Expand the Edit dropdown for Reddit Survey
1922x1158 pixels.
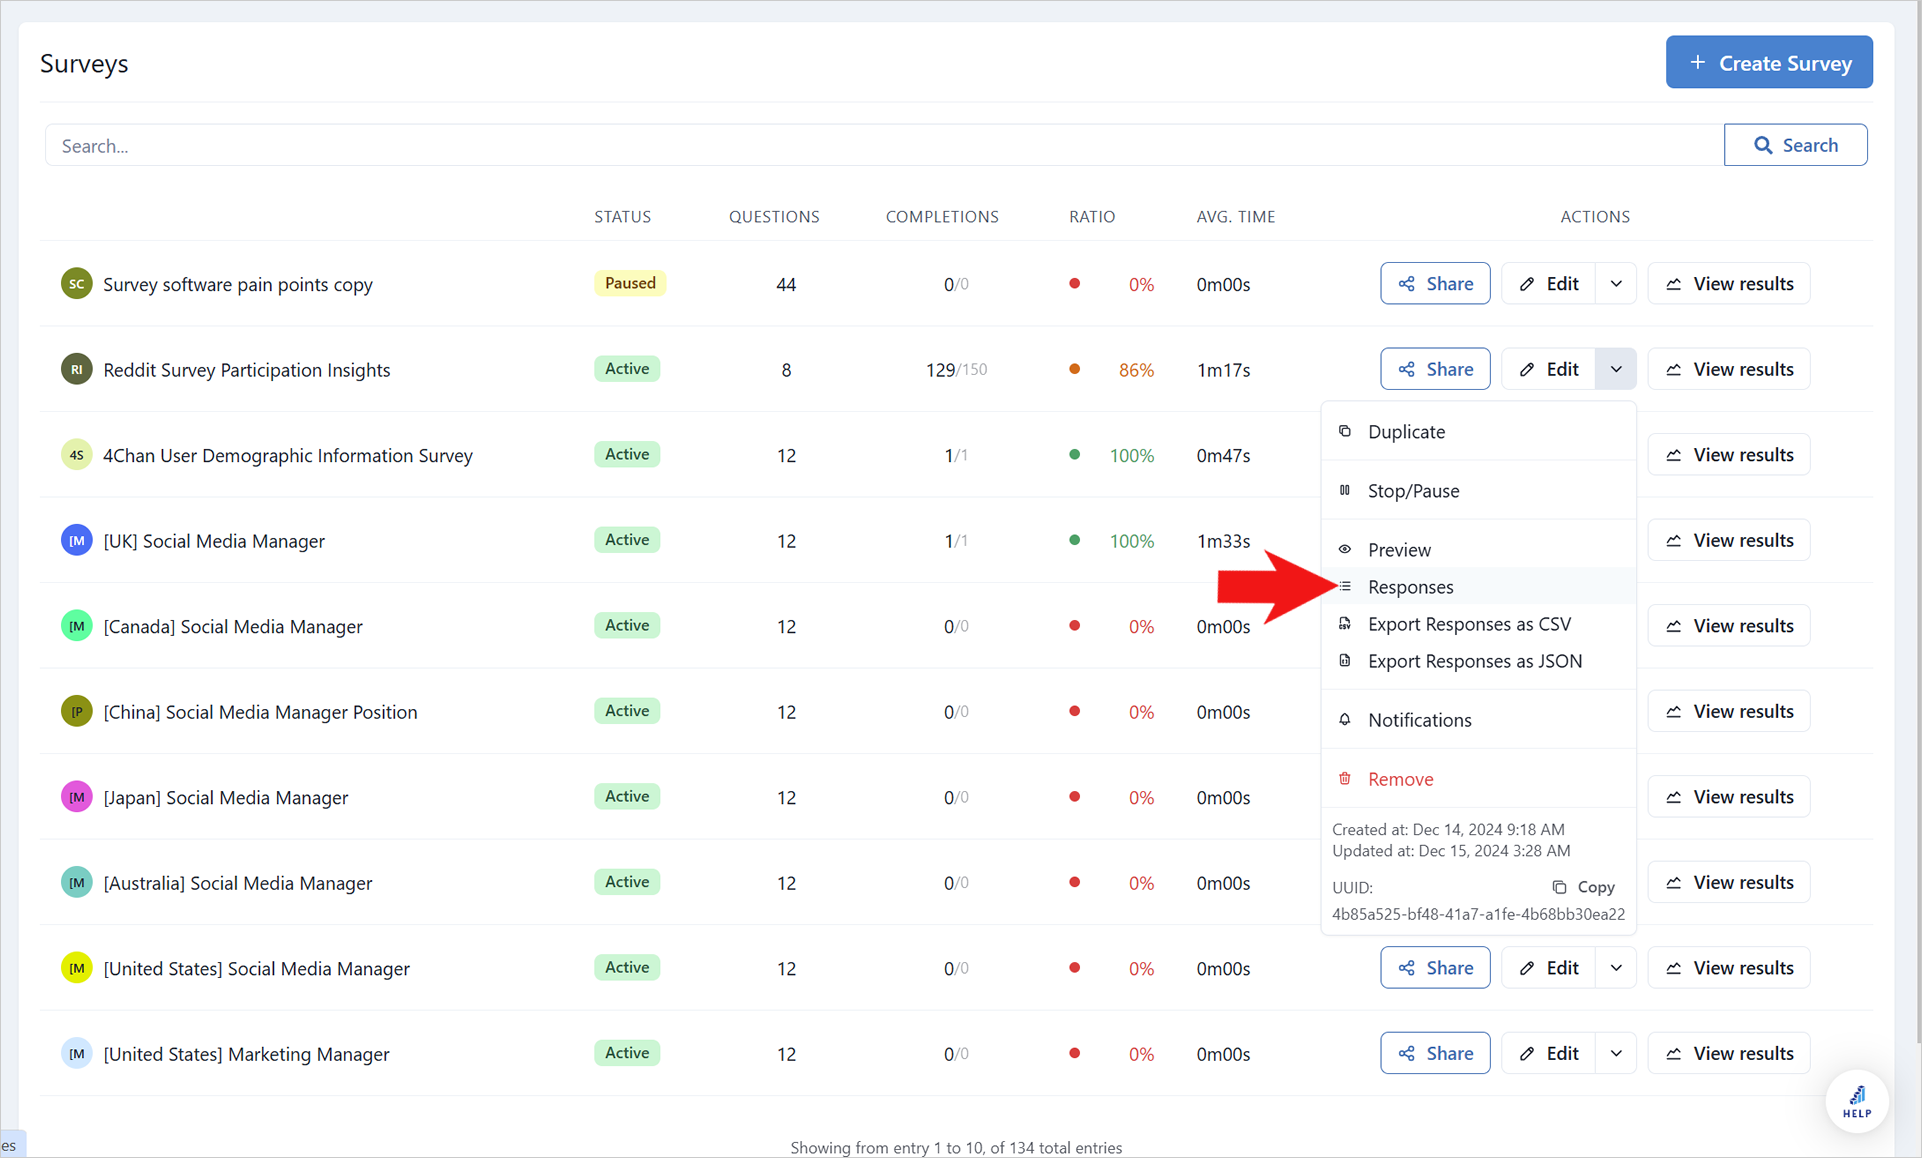point(1616,368)
